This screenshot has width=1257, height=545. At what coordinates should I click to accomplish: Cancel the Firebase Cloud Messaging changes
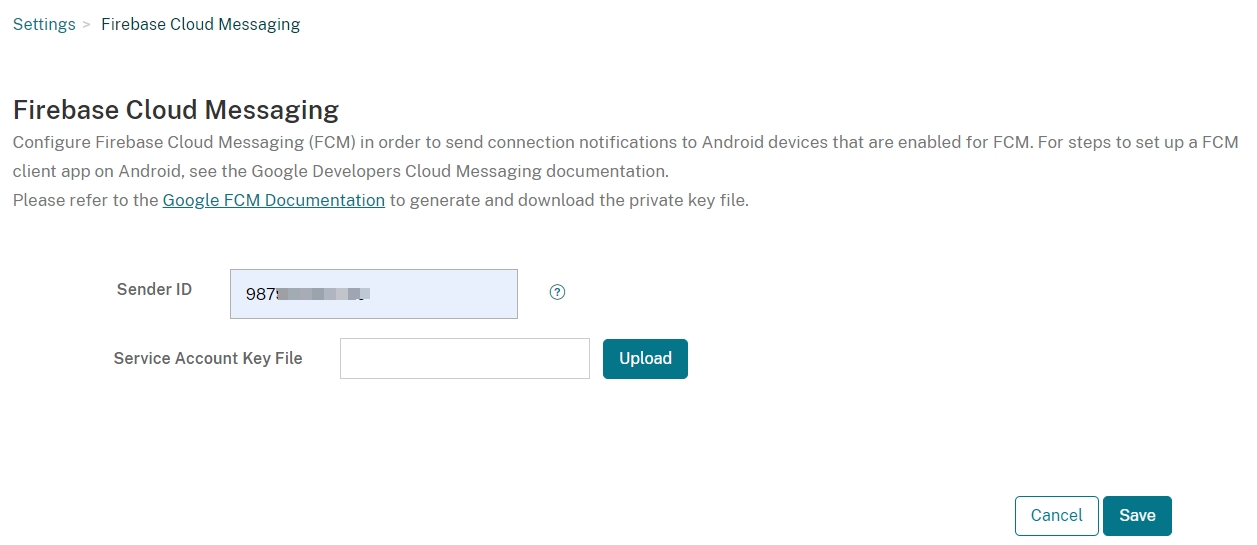1056,516
